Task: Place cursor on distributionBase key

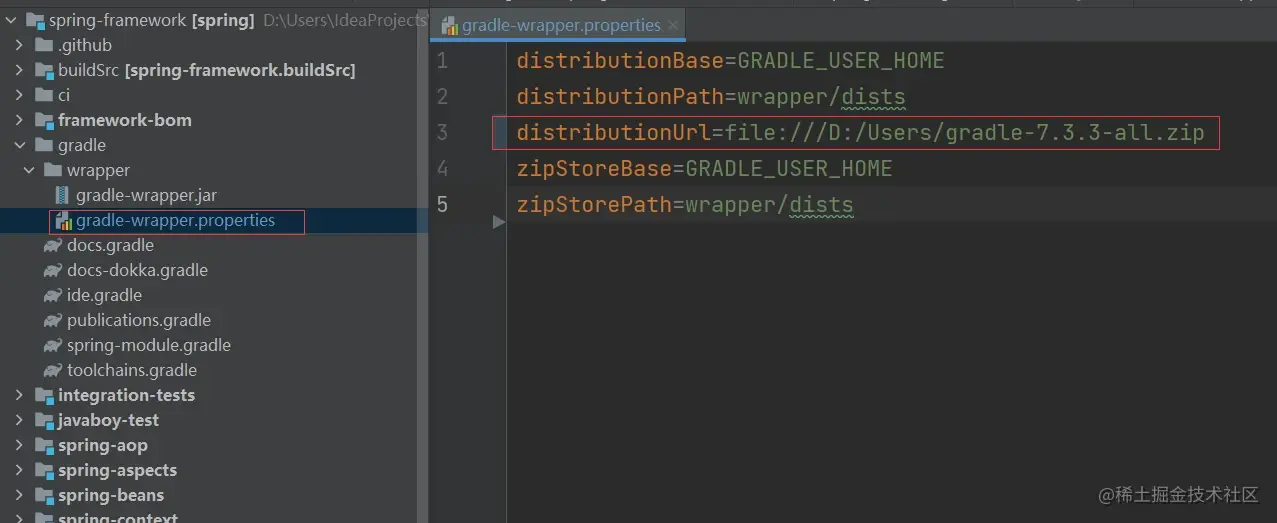Action: (x=620, y=61)
